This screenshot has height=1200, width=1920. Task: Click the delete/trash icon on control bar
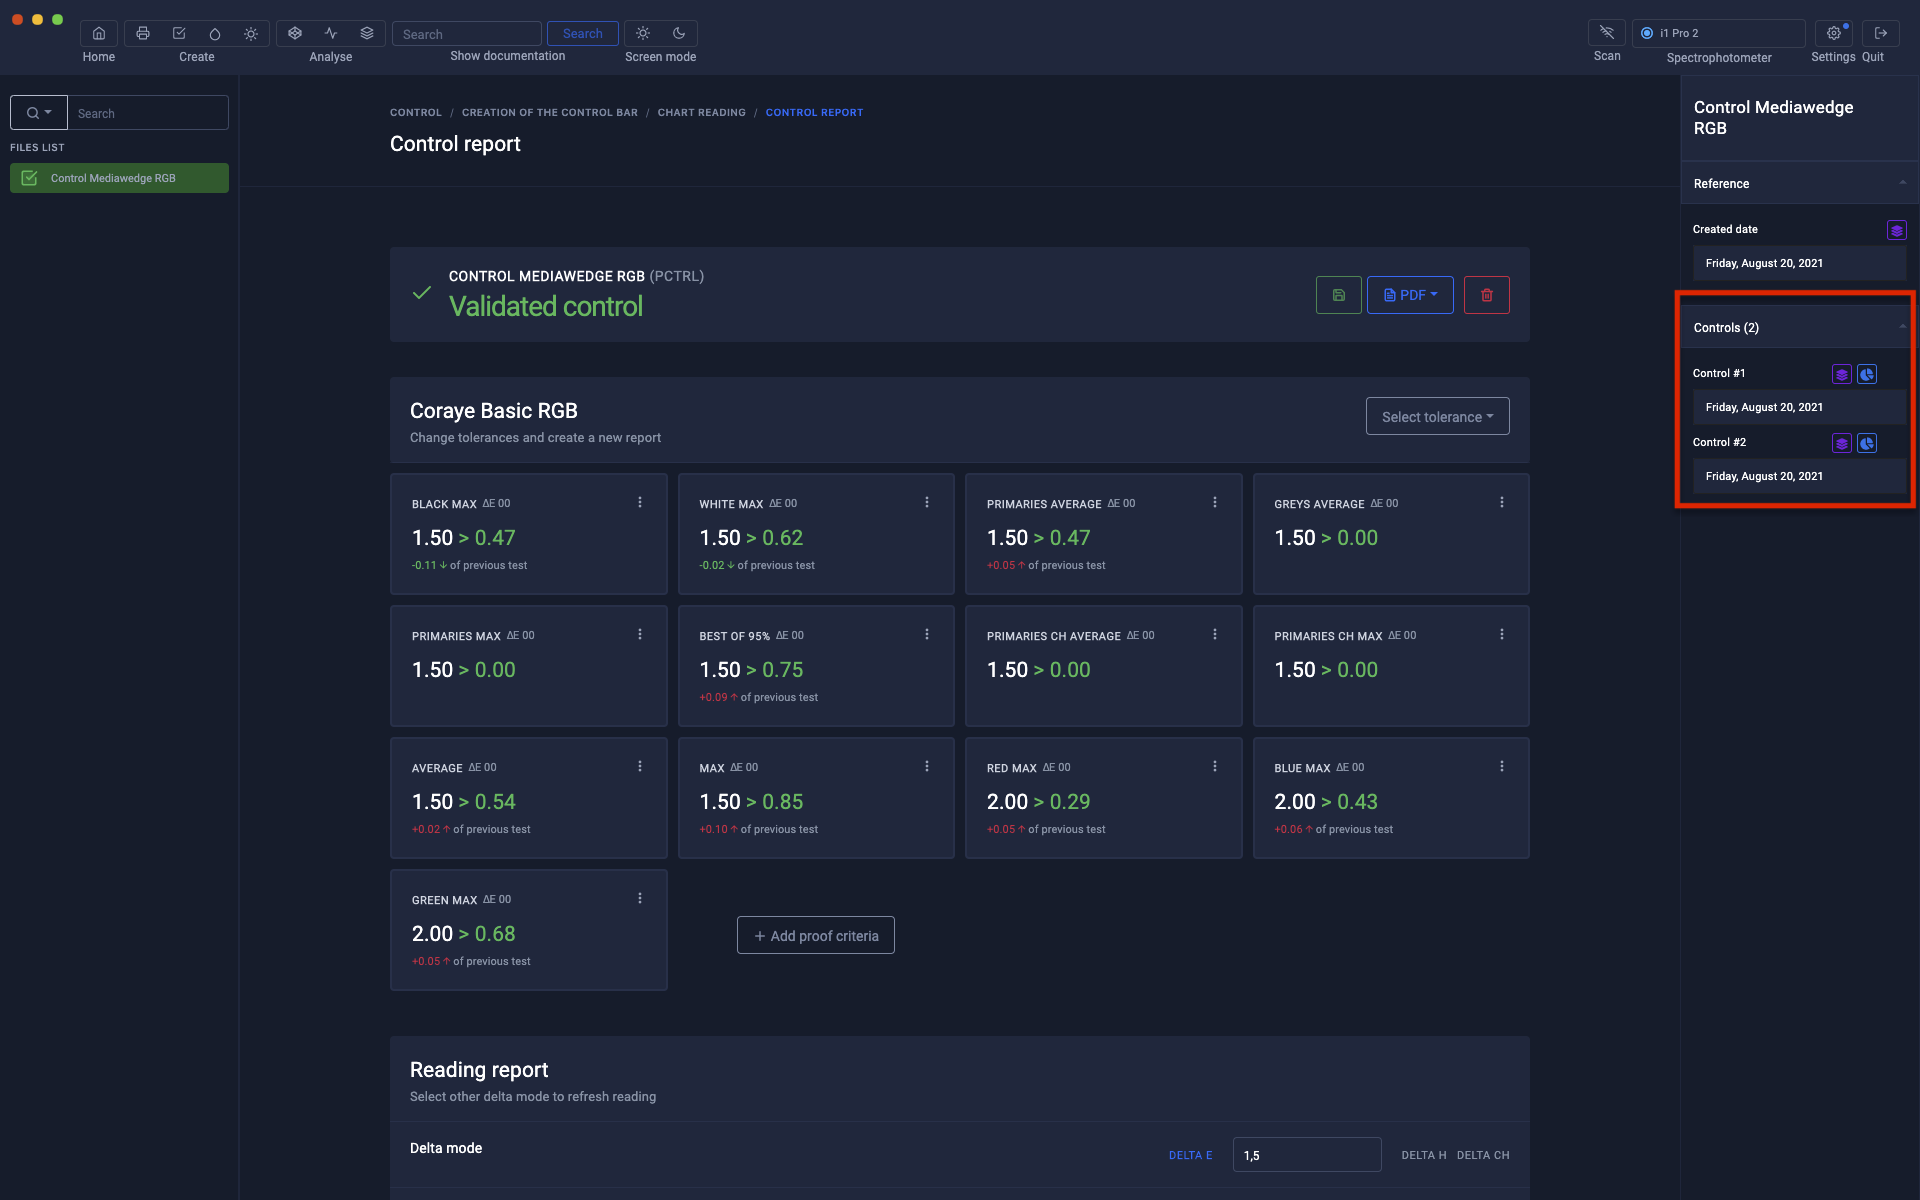pyautogui.click(x=1486, y=293)
